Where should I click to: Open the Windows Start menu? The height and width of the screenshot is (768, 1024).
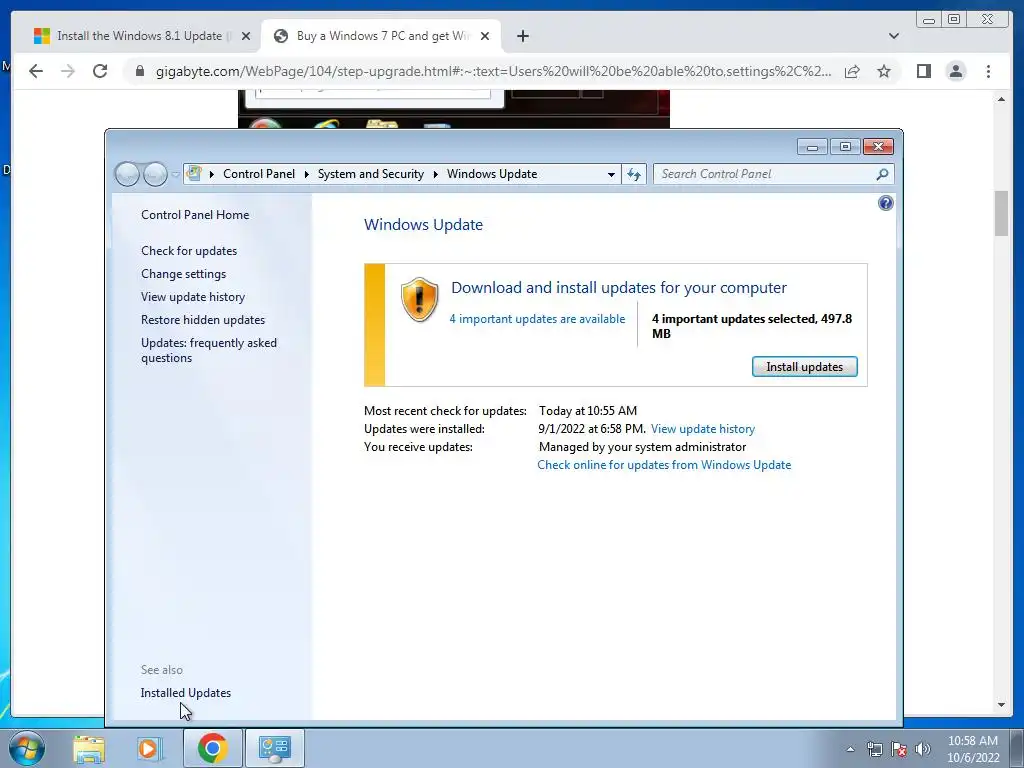click(x=27, y=748)
